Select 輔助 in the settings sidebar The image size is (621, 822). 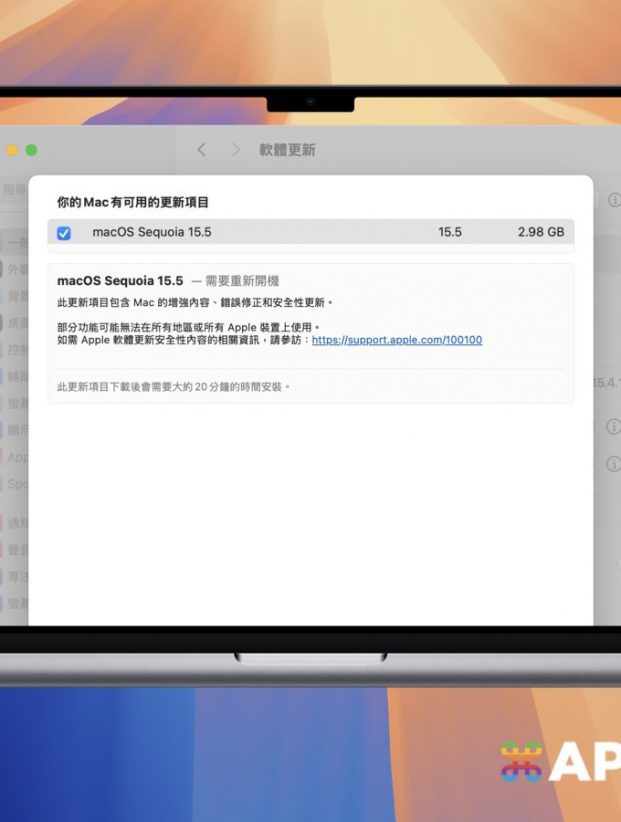[x=16, y=378]
